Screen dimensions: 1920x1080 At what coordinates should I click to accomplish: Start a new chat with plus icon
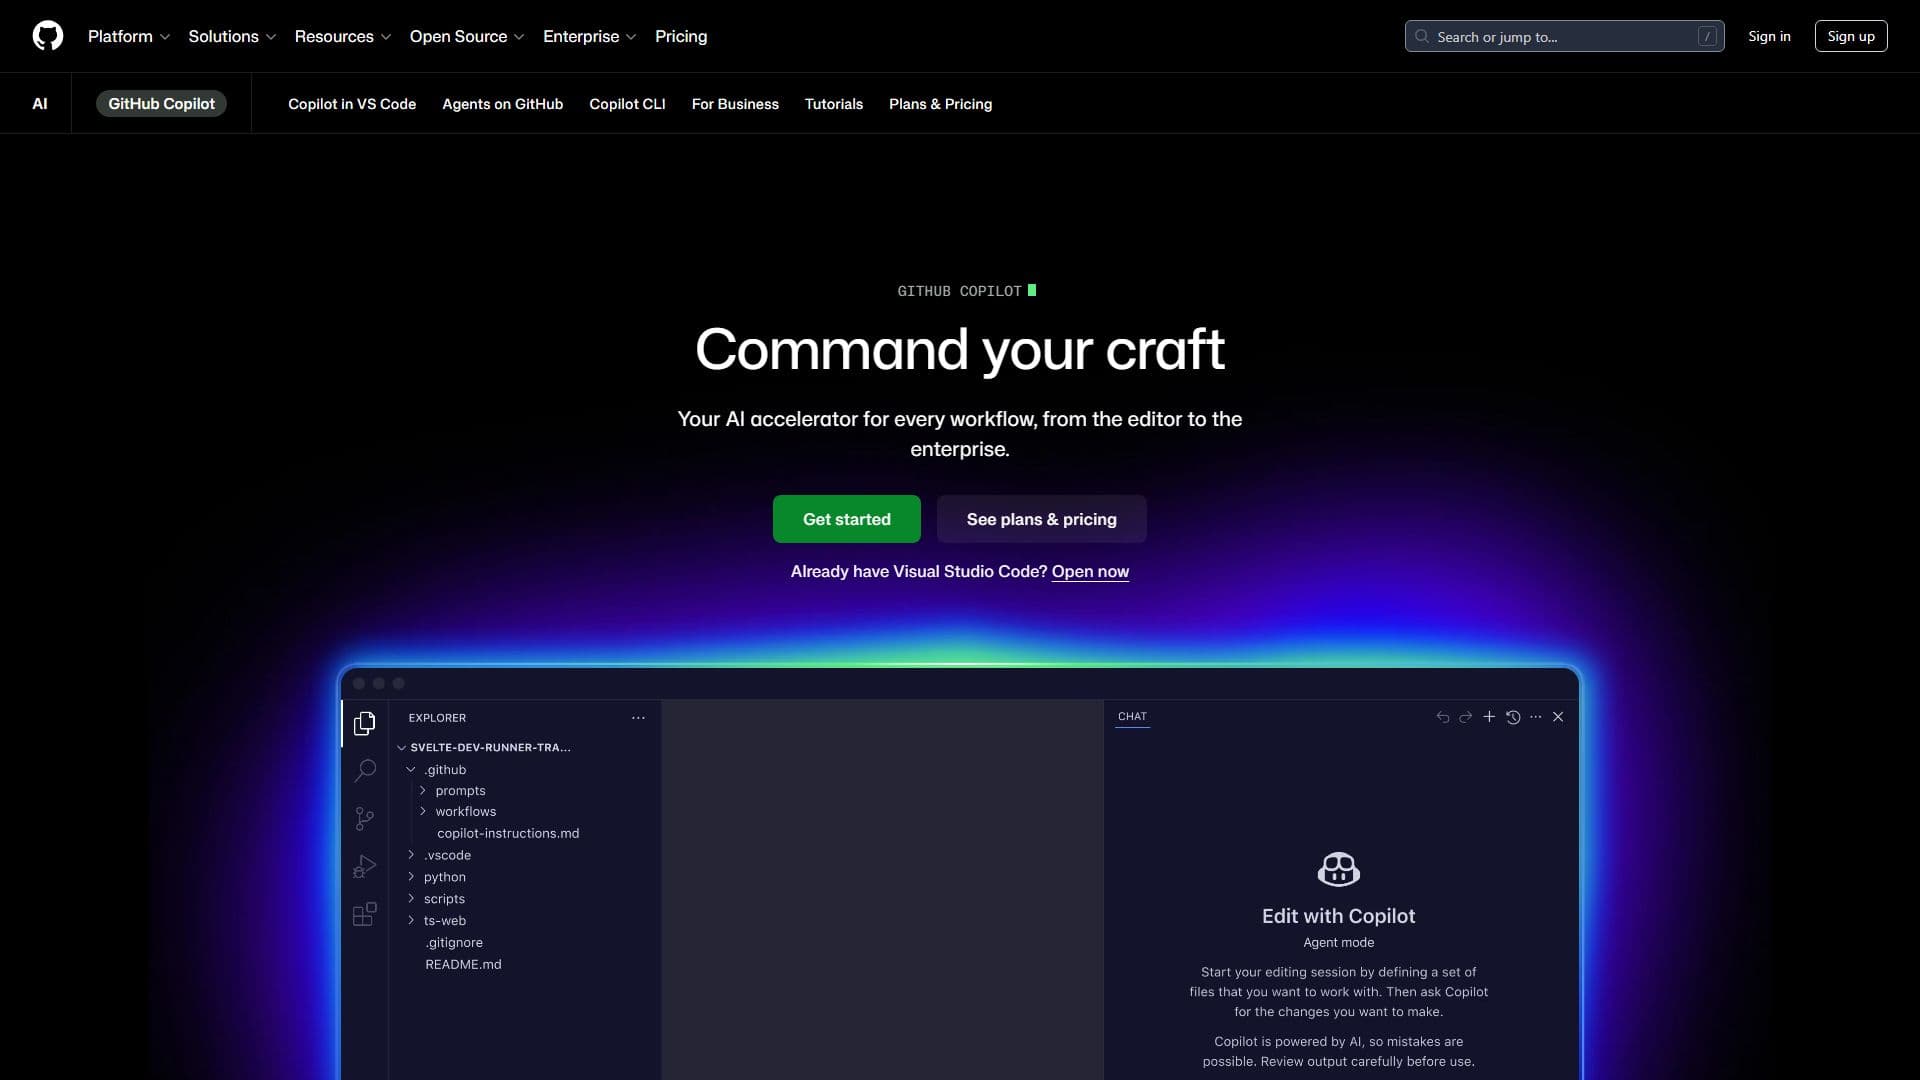[x=1489, y=717]
